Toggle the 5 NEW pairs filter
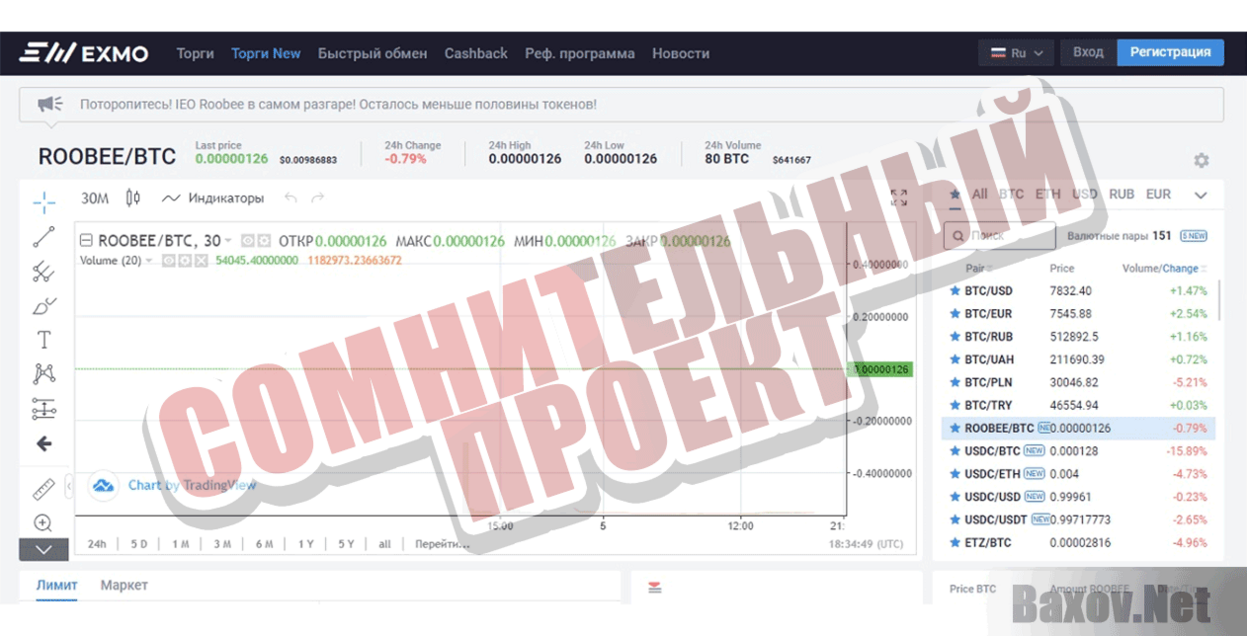This screenshot has height=636, width=1247. click(1193, 236)
